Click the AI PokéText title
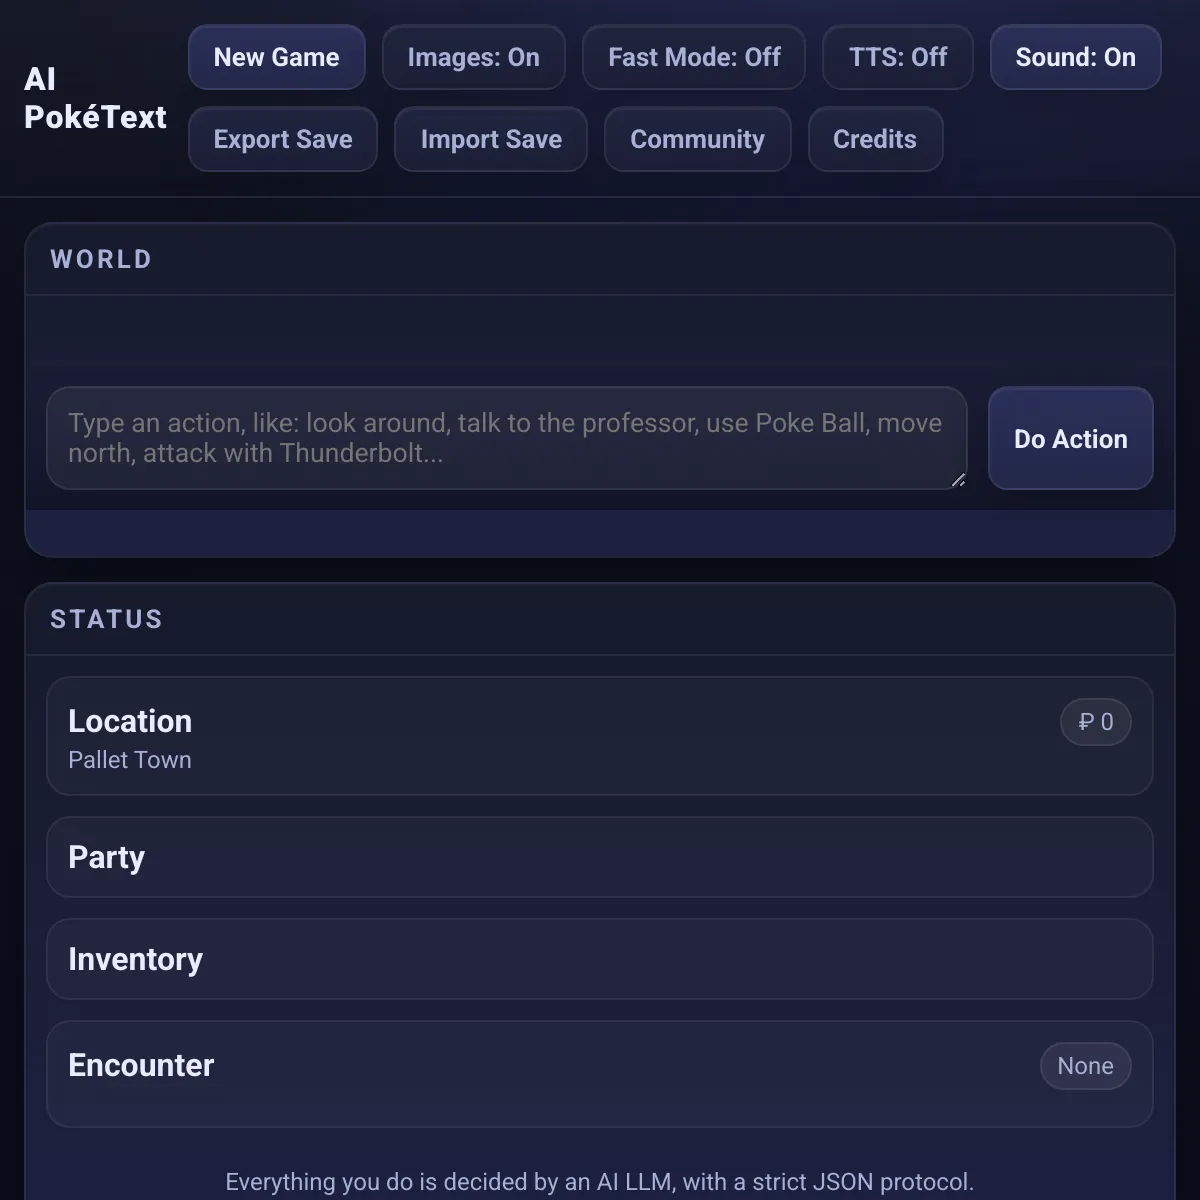The height and width of the screenshot is (1200, 1200). (95, 98)
